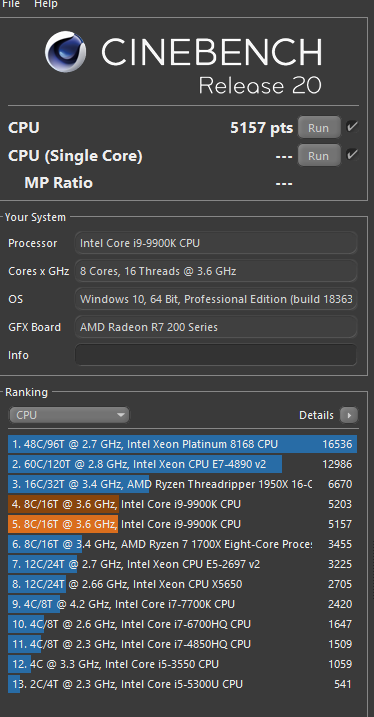Click the 16536 score value
The image size is (374, 717).
coord(337,444)
